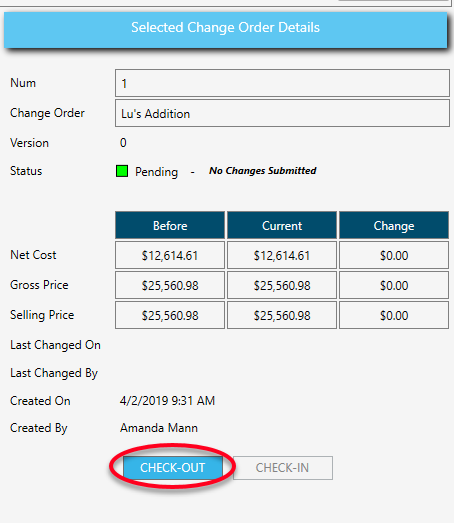Select the Selling Price Change value cell
Screen dimensions: 454x523
pos(394,315)
